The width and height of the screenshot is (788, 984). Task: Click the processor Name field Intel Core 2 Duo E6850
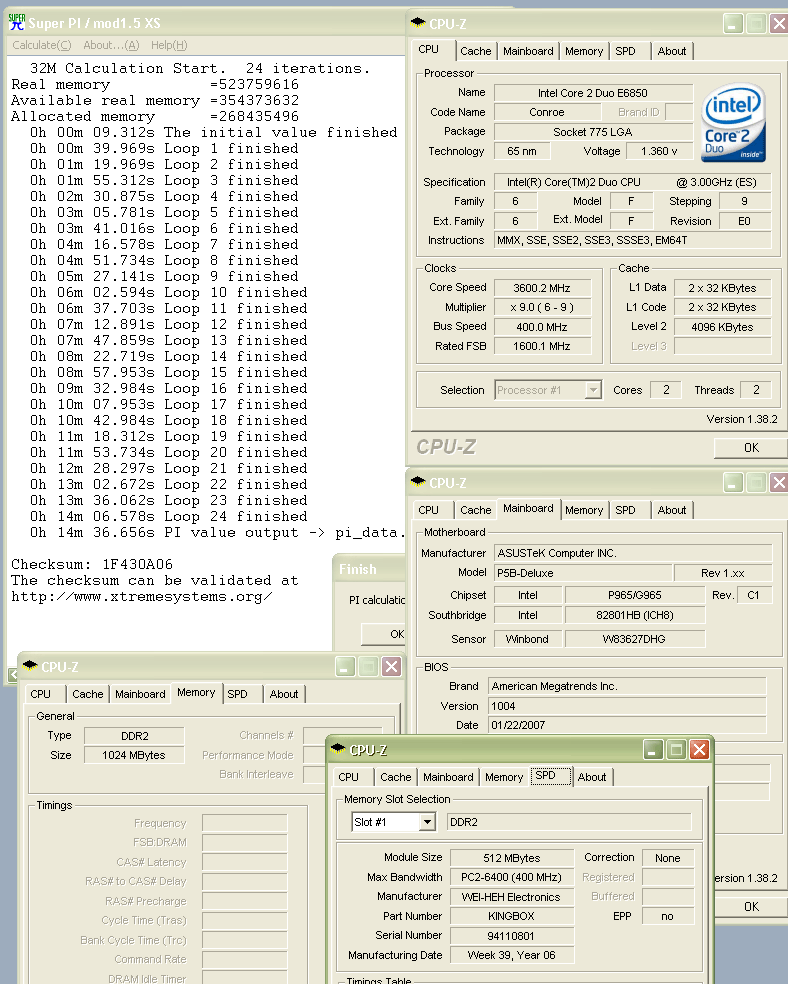(x=593, y=93)
